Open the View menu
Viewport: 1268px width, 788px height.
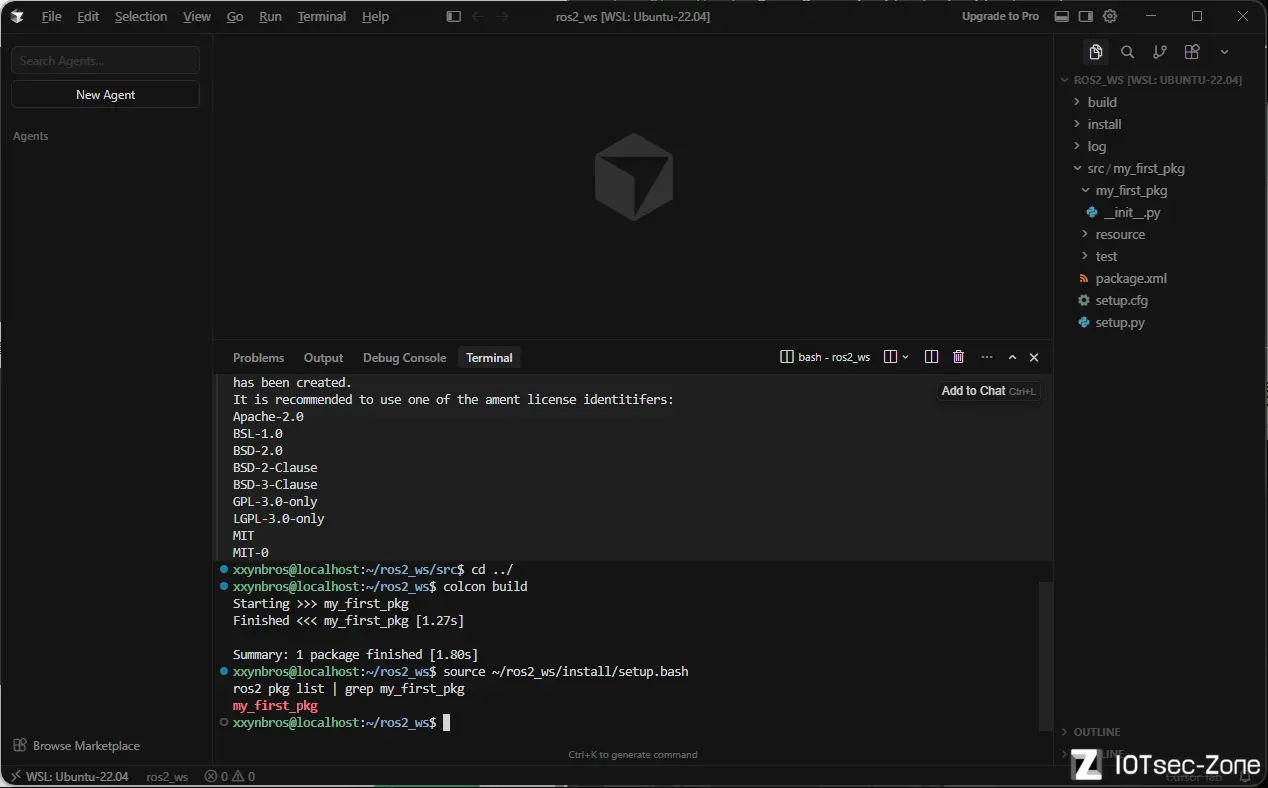(x=197, y=17)
